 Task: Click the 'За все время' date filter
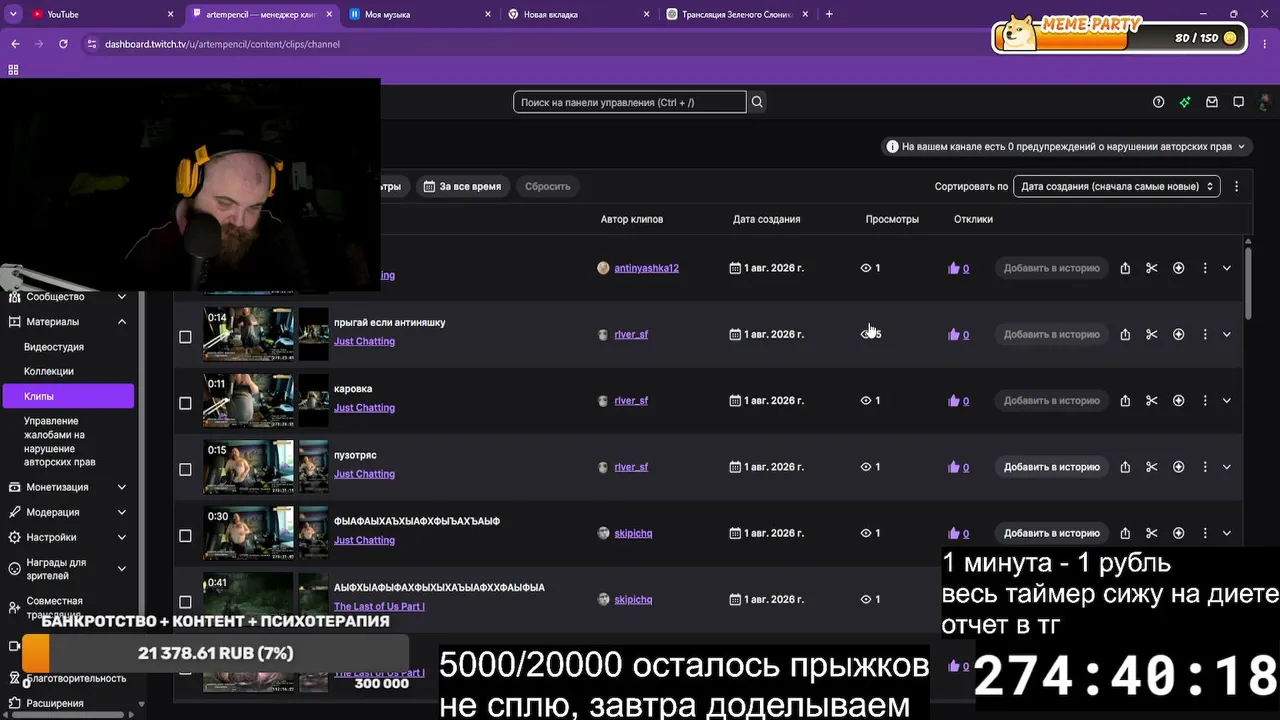463,186
